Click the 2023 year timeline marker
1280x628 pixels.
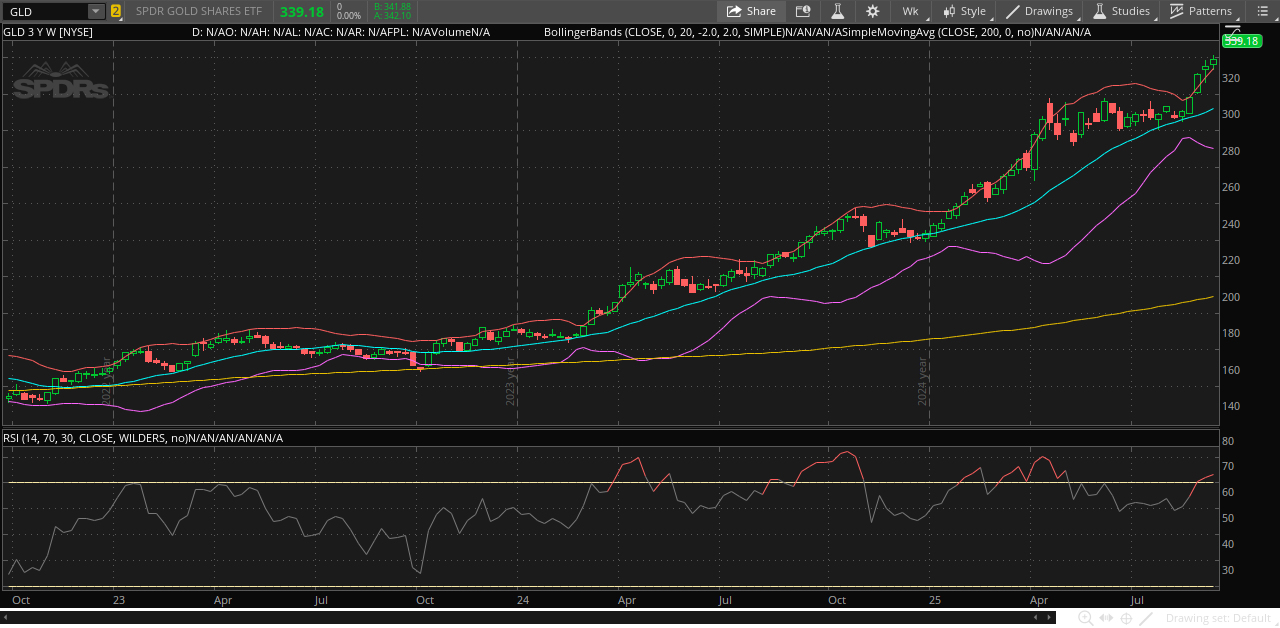[x=510, y=381]
